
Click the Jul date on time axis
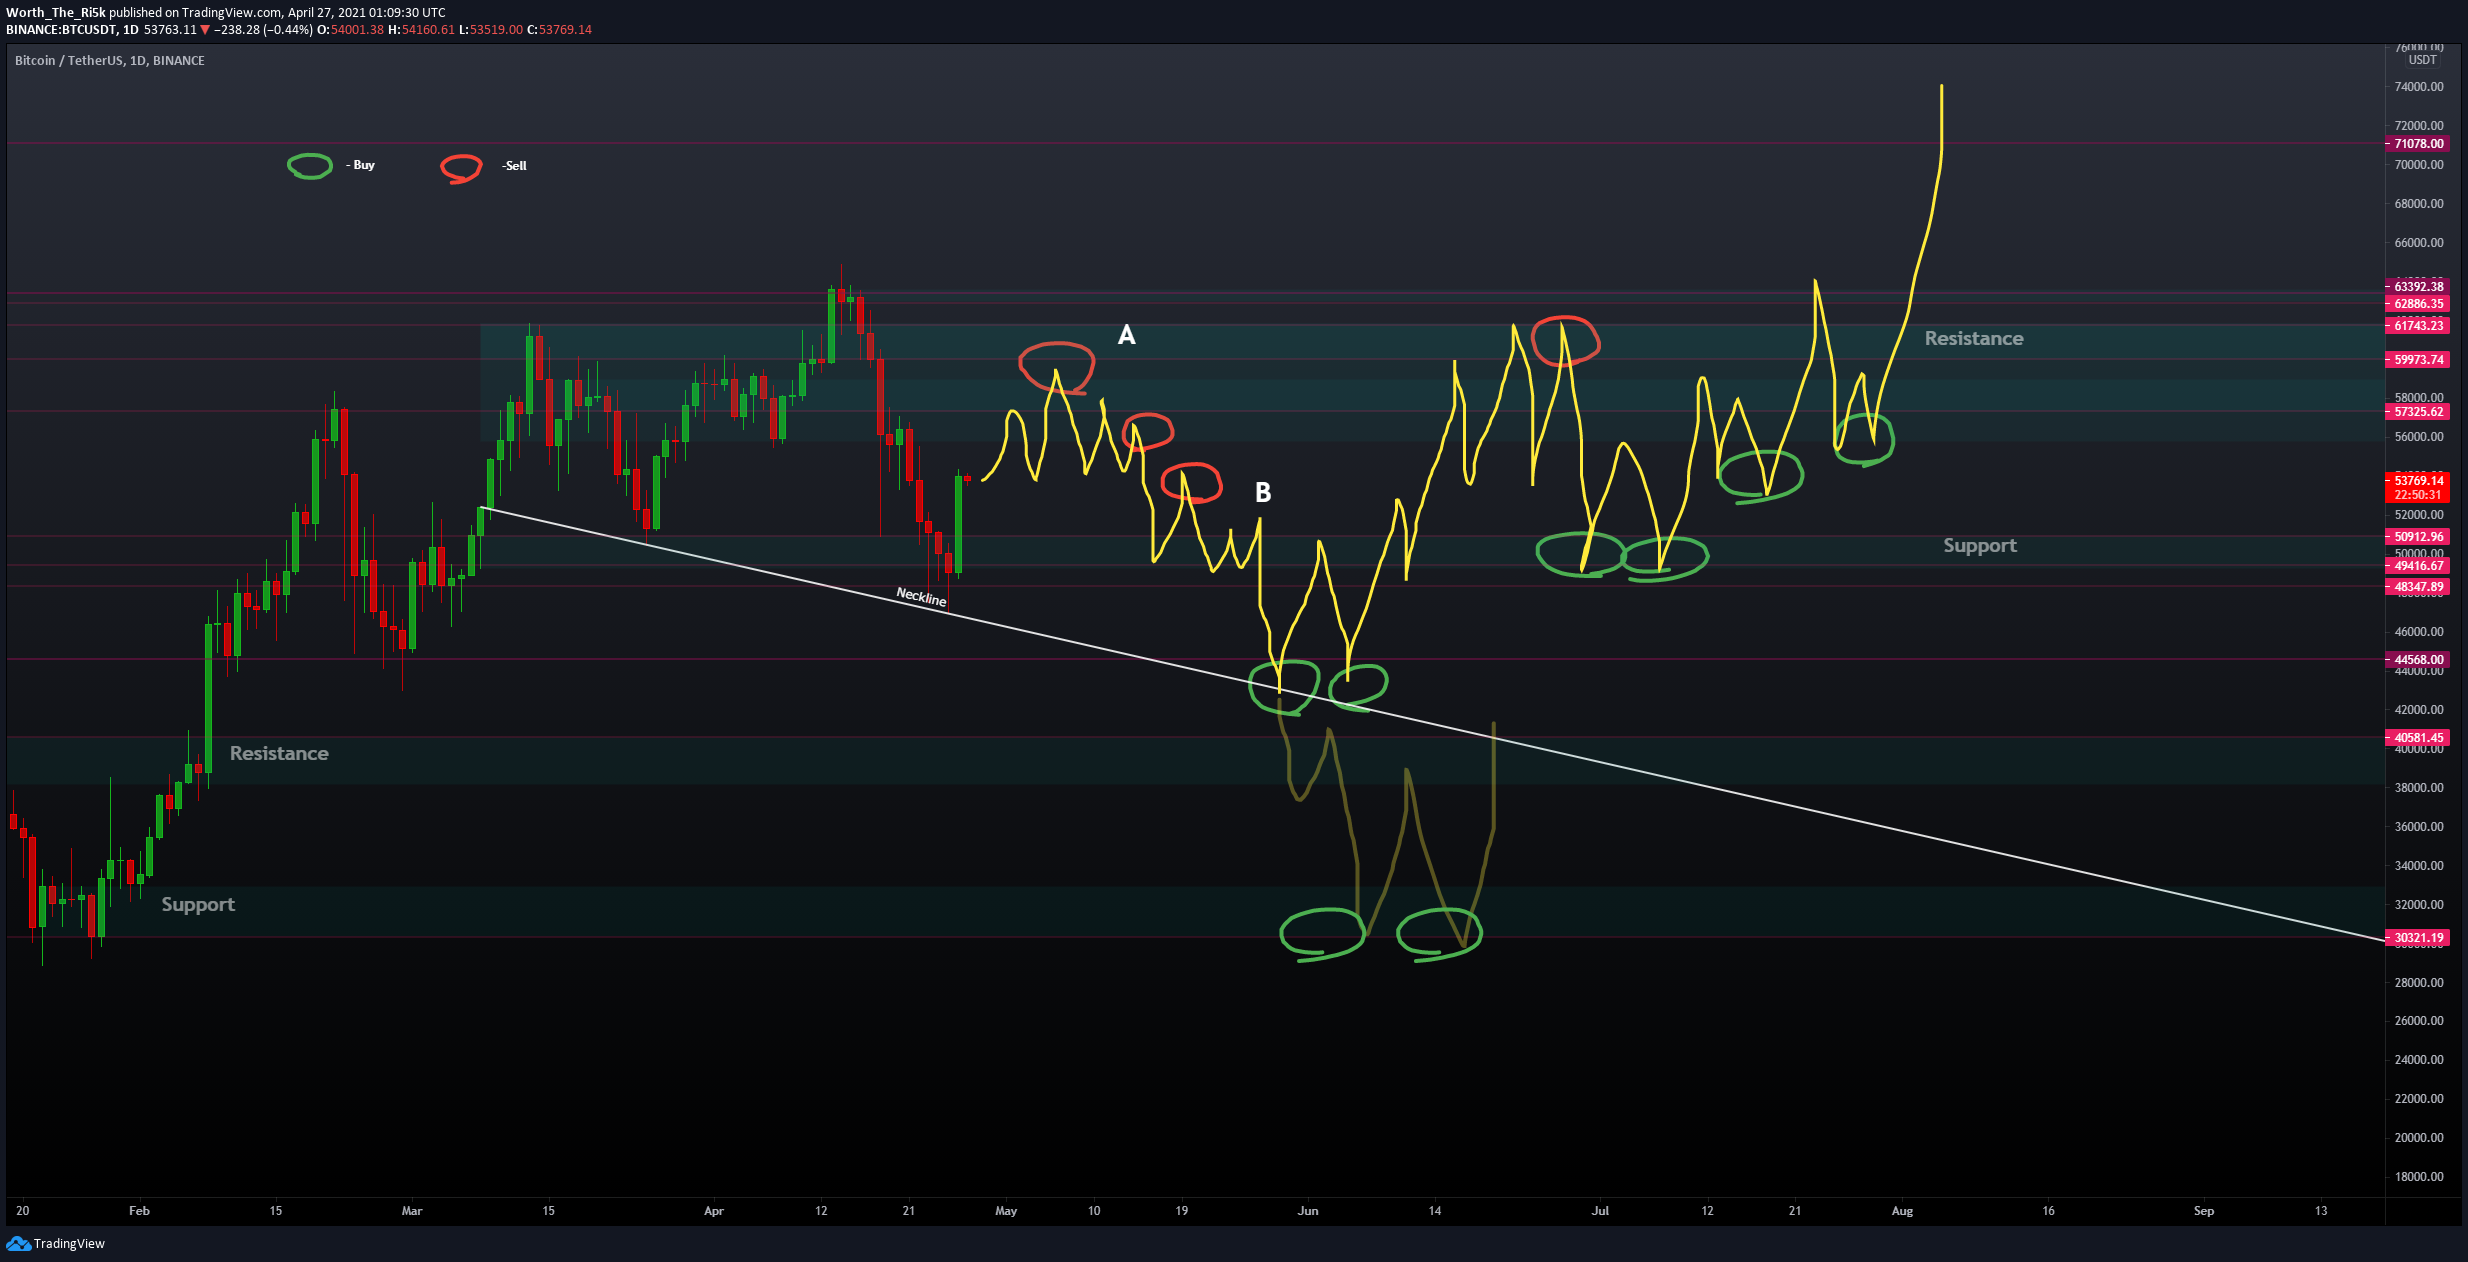coord(1600,1211)
